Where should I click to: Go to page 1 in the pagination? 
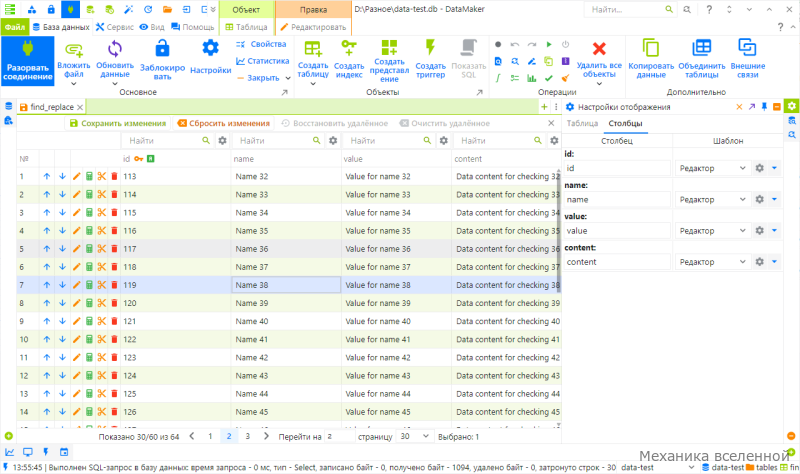(210, 436)
